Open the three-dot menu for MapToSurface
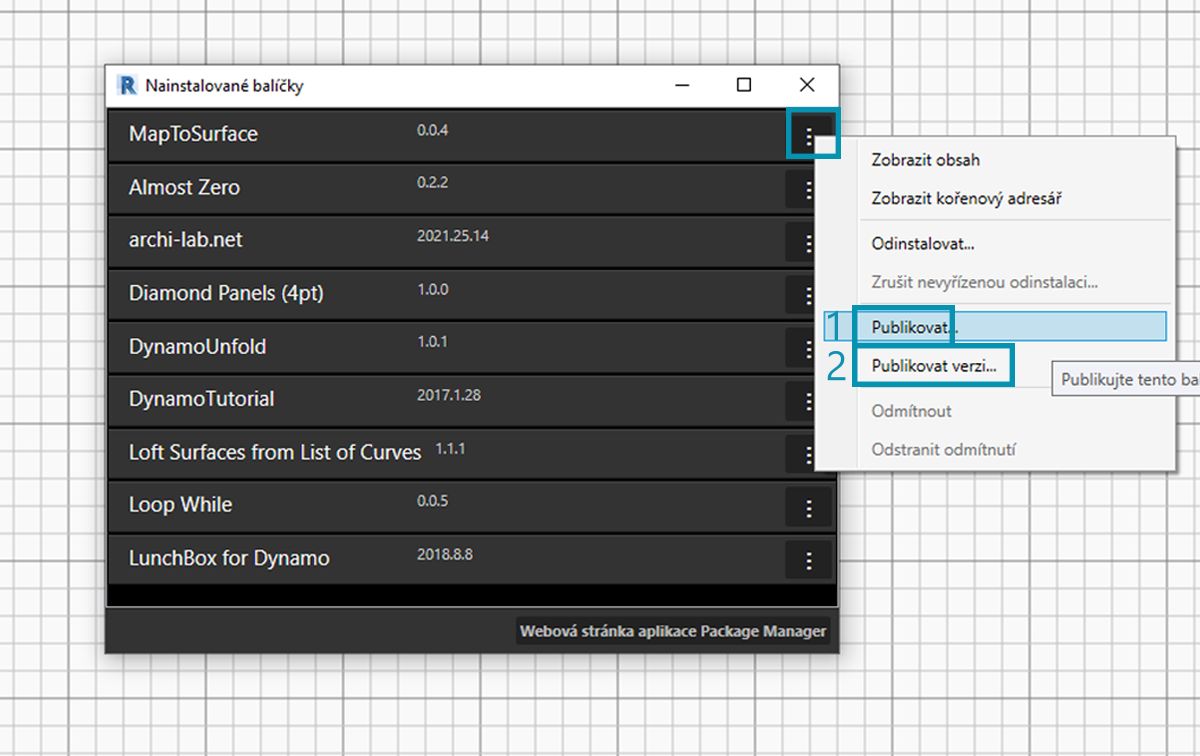The width and height of the screenshot is (1200, 756). (x=811, y=135)
